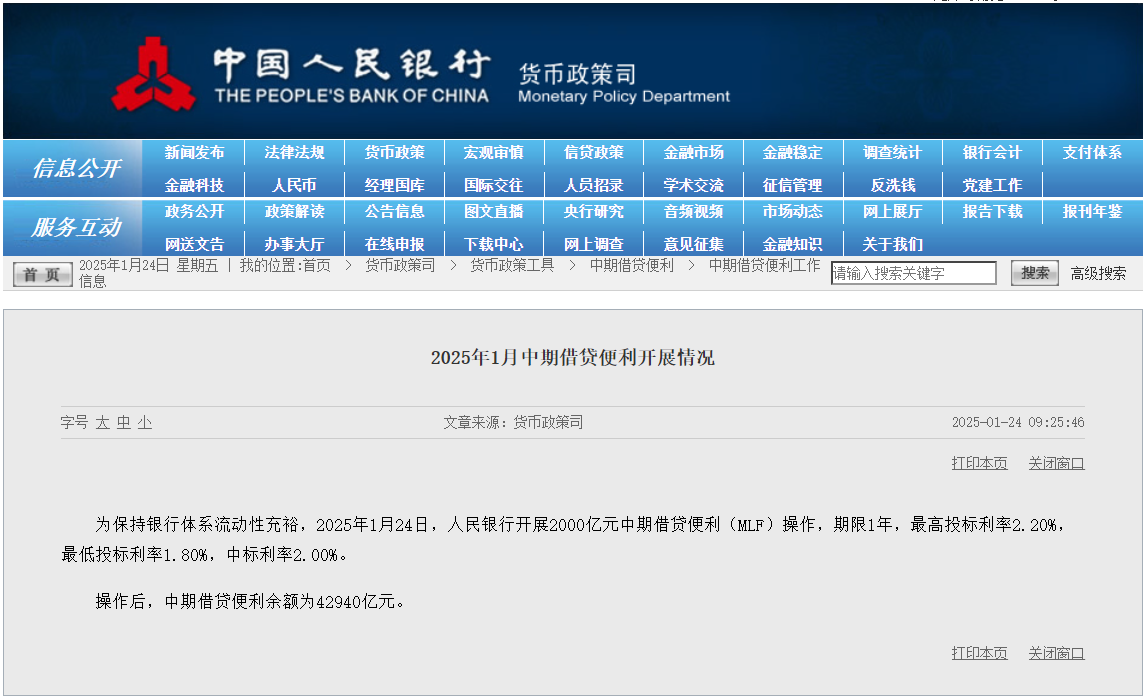1145x698 pixels.
Task: Open 反洗钱 page
Action: click(x=892, y=185)
